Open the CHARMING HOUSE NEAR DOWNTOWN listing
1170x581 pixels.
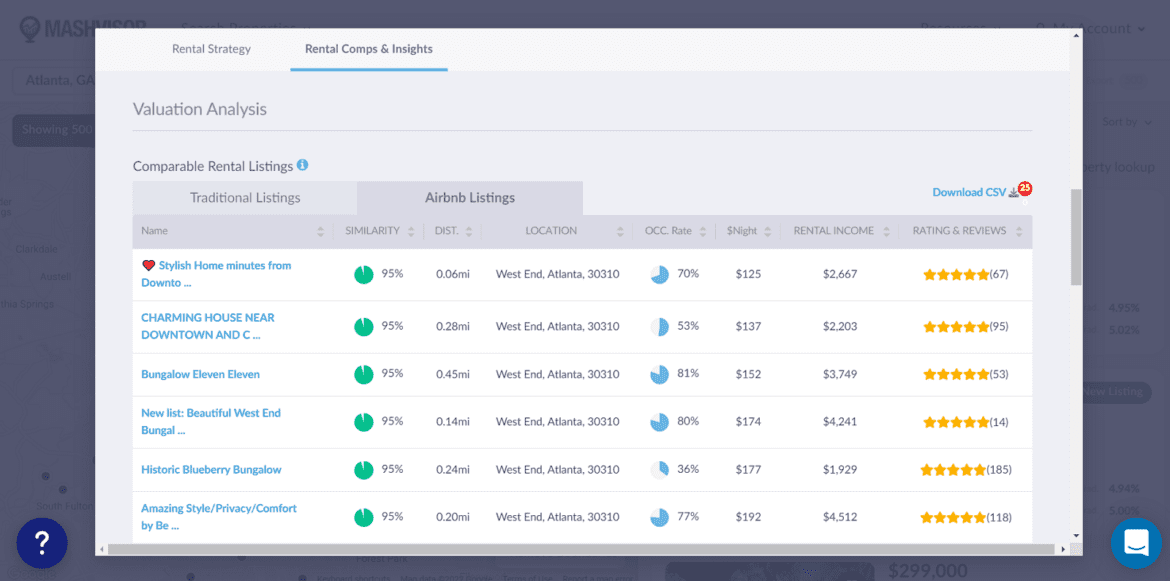(x=209, y=326)
